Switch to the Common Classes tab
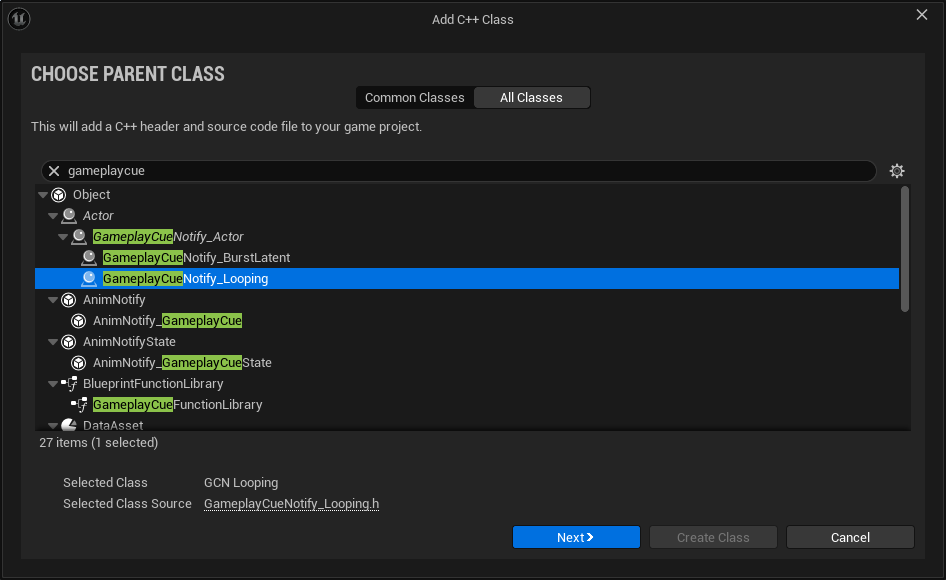This screenshot has width=946, height=580. [414, 97]
